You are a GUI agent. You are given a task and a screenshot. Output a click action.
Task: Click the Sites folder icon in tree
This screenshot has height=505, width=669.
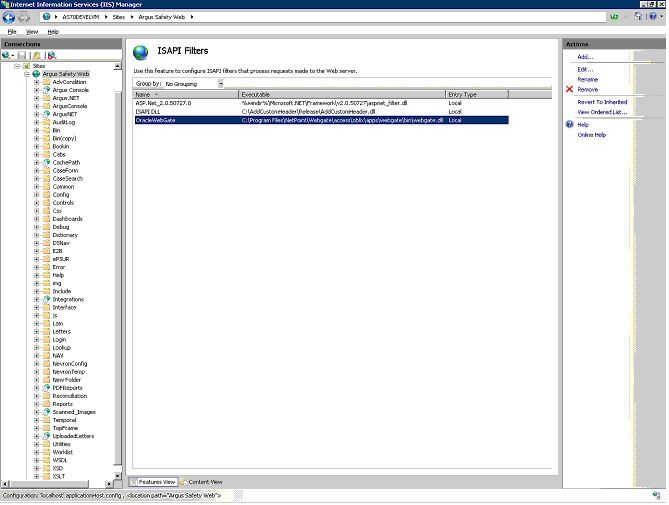tap(26, 66)
